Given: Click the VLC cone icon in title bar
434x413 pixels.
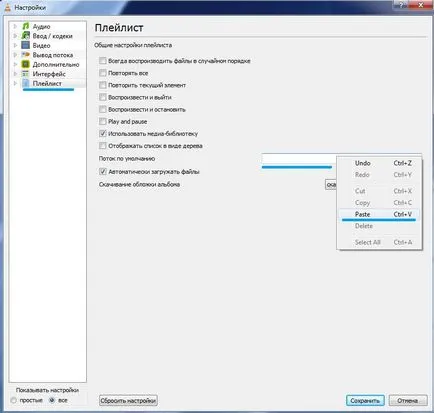Looking at the screenshot, I should 8,7.
